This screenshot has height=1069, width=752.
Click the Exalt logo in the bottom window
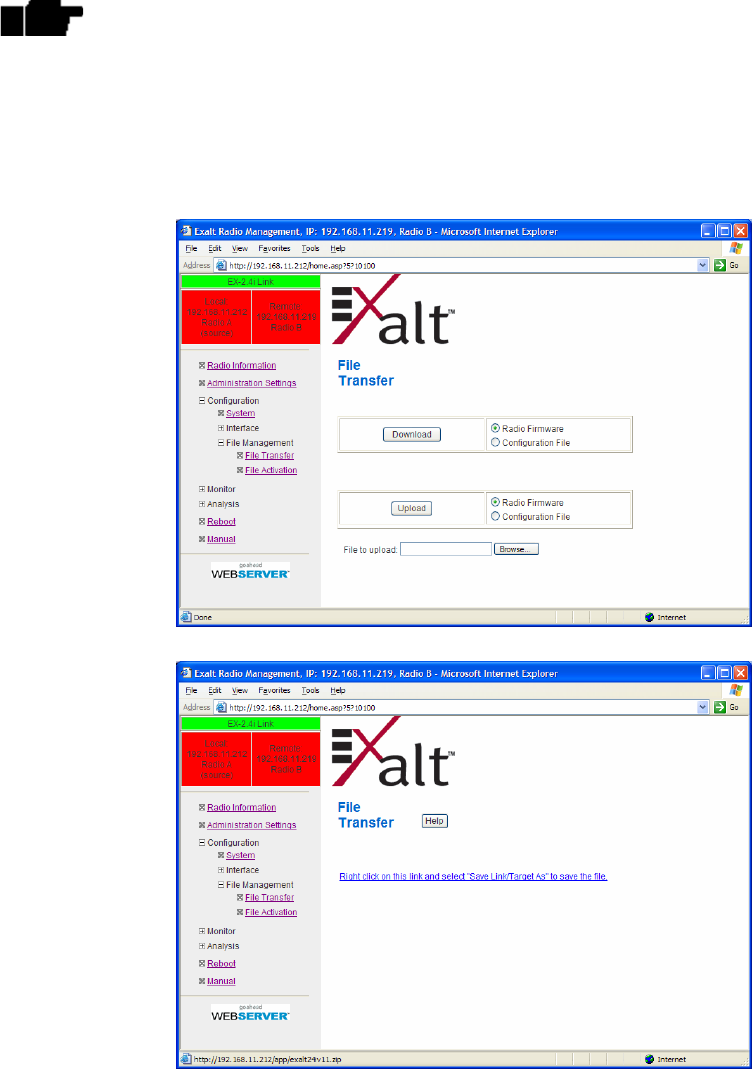(x=393, y=752)
